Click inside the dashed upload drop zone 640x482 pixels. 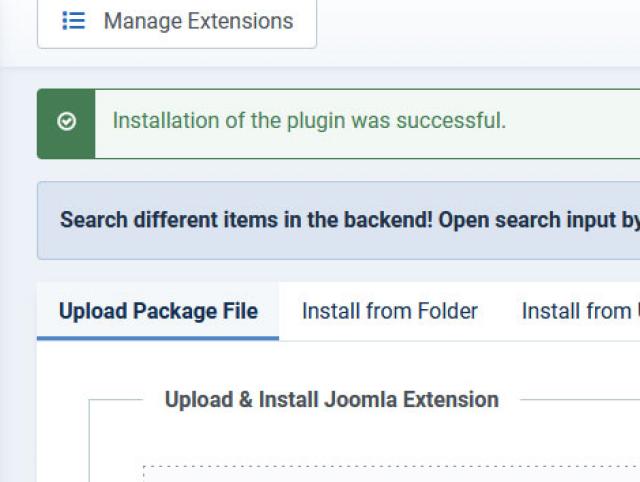[391, 474]
